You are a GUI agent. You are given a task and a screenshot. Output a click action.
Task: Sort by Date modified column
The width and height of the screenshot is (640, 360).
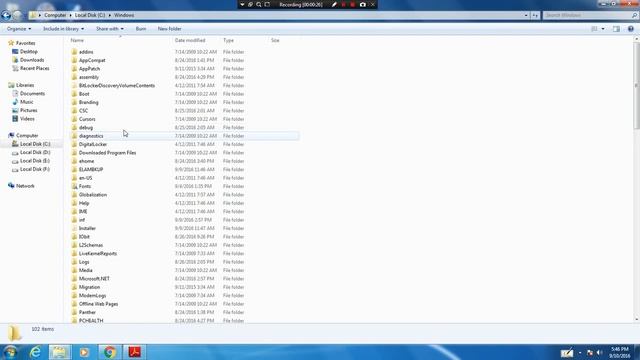point(190,40)
